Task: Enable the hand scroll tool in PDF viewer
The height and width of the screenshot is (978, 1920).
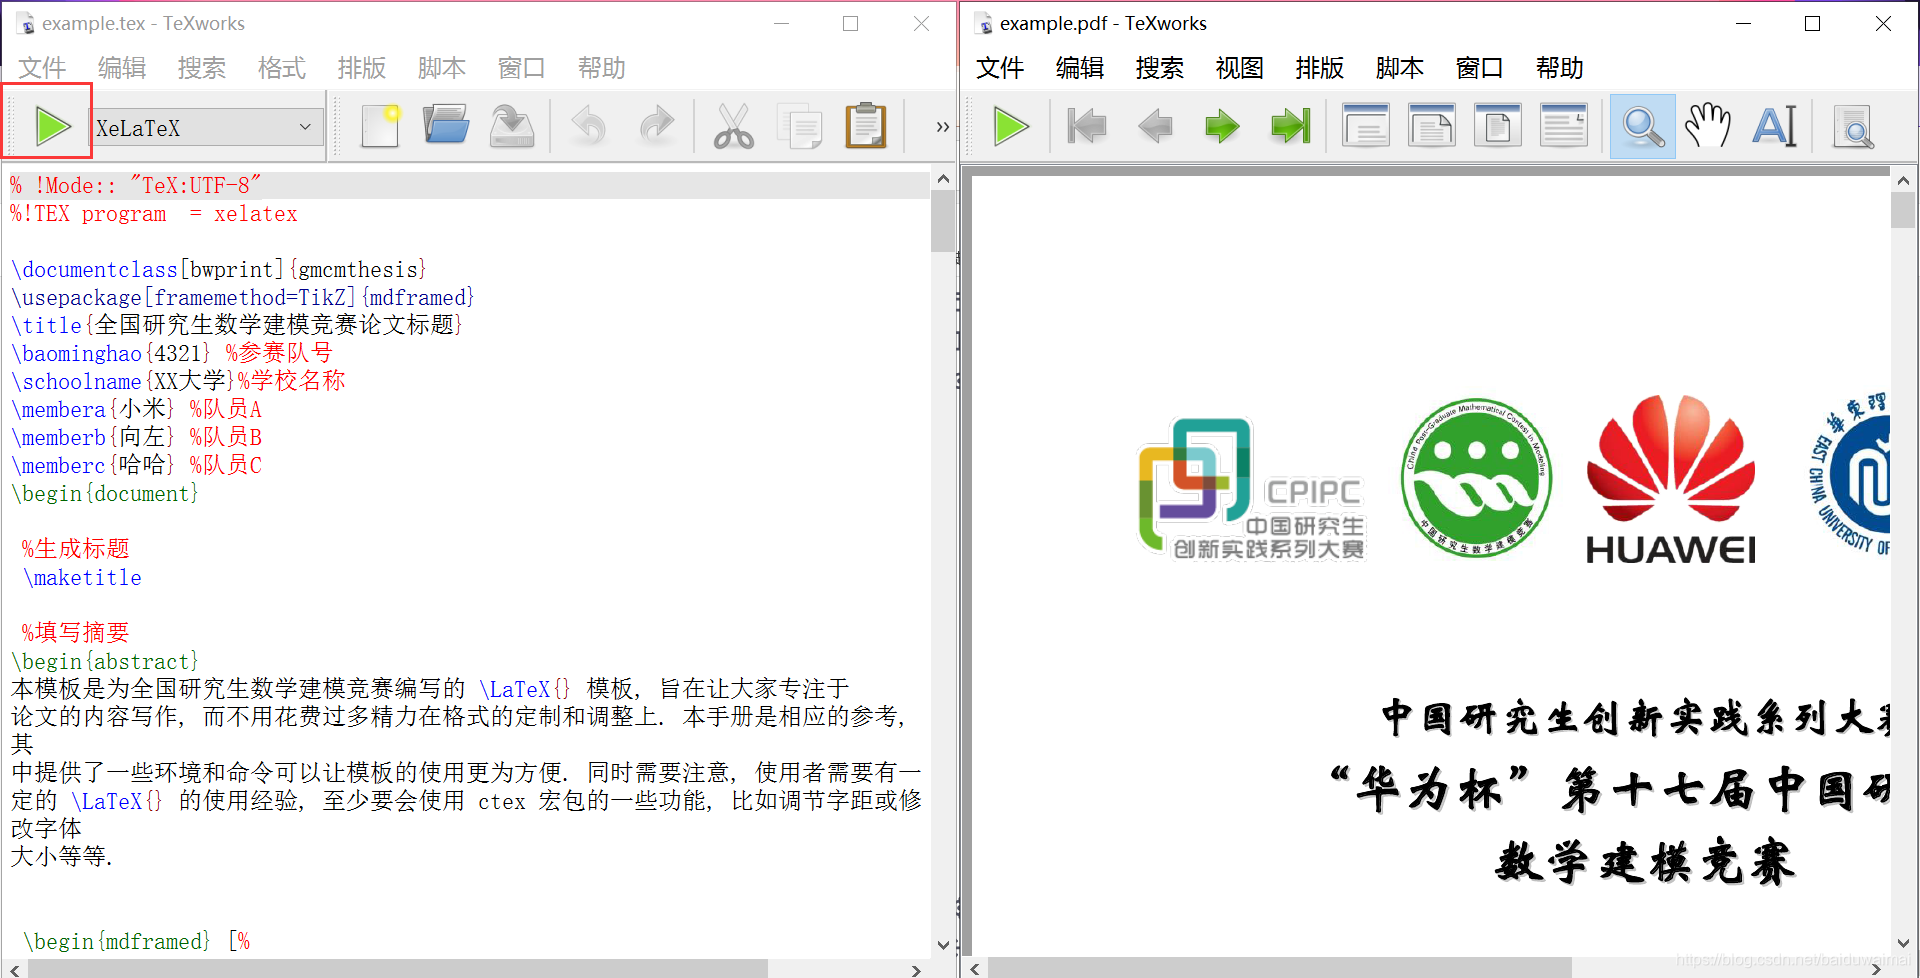Action: pos(1707,125)
